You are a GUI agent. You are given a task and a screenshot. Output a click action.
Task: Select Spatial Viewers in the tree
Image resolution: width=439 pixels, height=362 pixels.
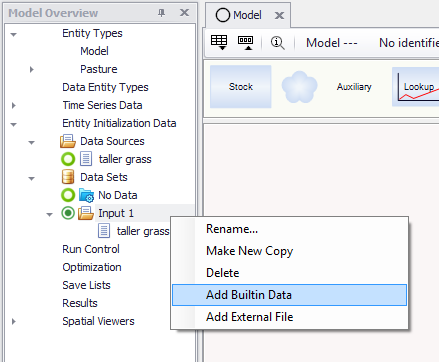tap(98, 321)
